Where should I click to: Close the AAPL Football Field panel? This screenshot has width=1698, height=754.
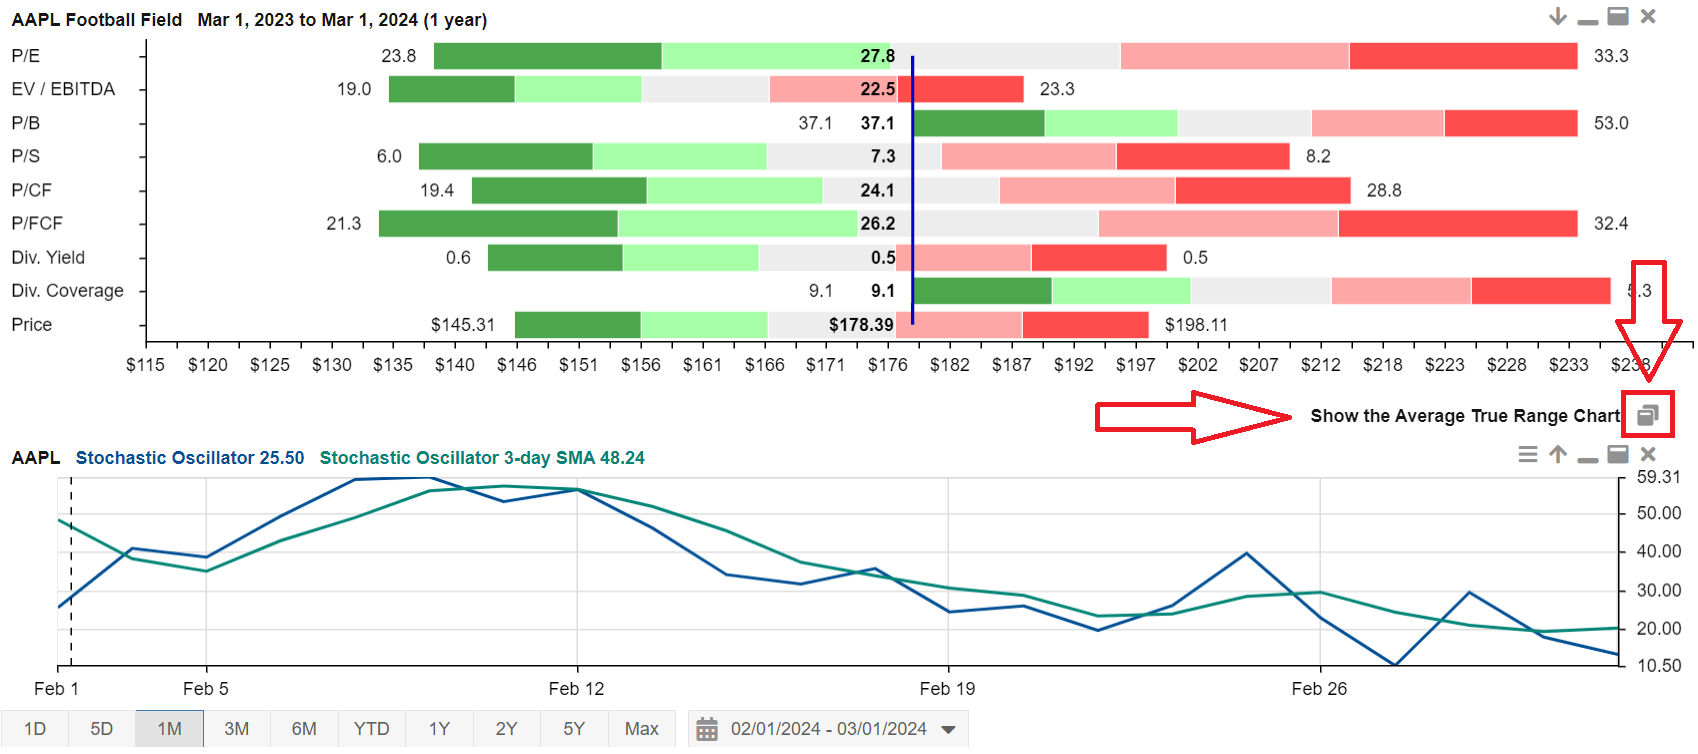(1648, 16)
